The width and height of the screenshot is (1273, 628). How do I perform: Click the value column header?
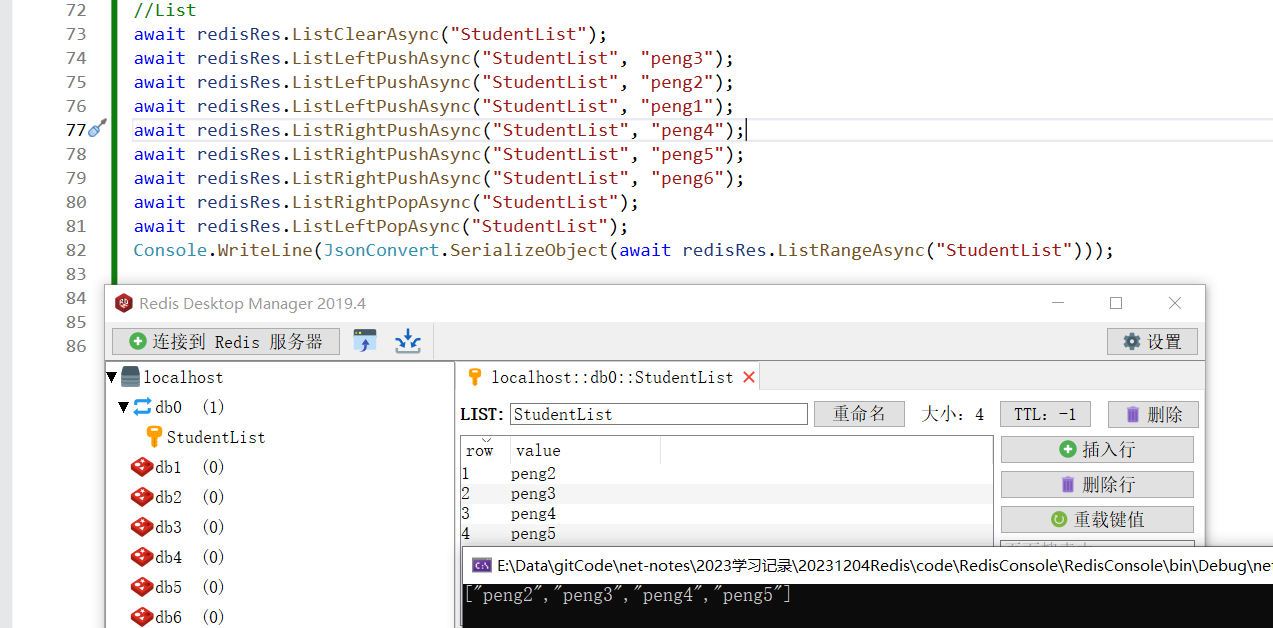585,450
